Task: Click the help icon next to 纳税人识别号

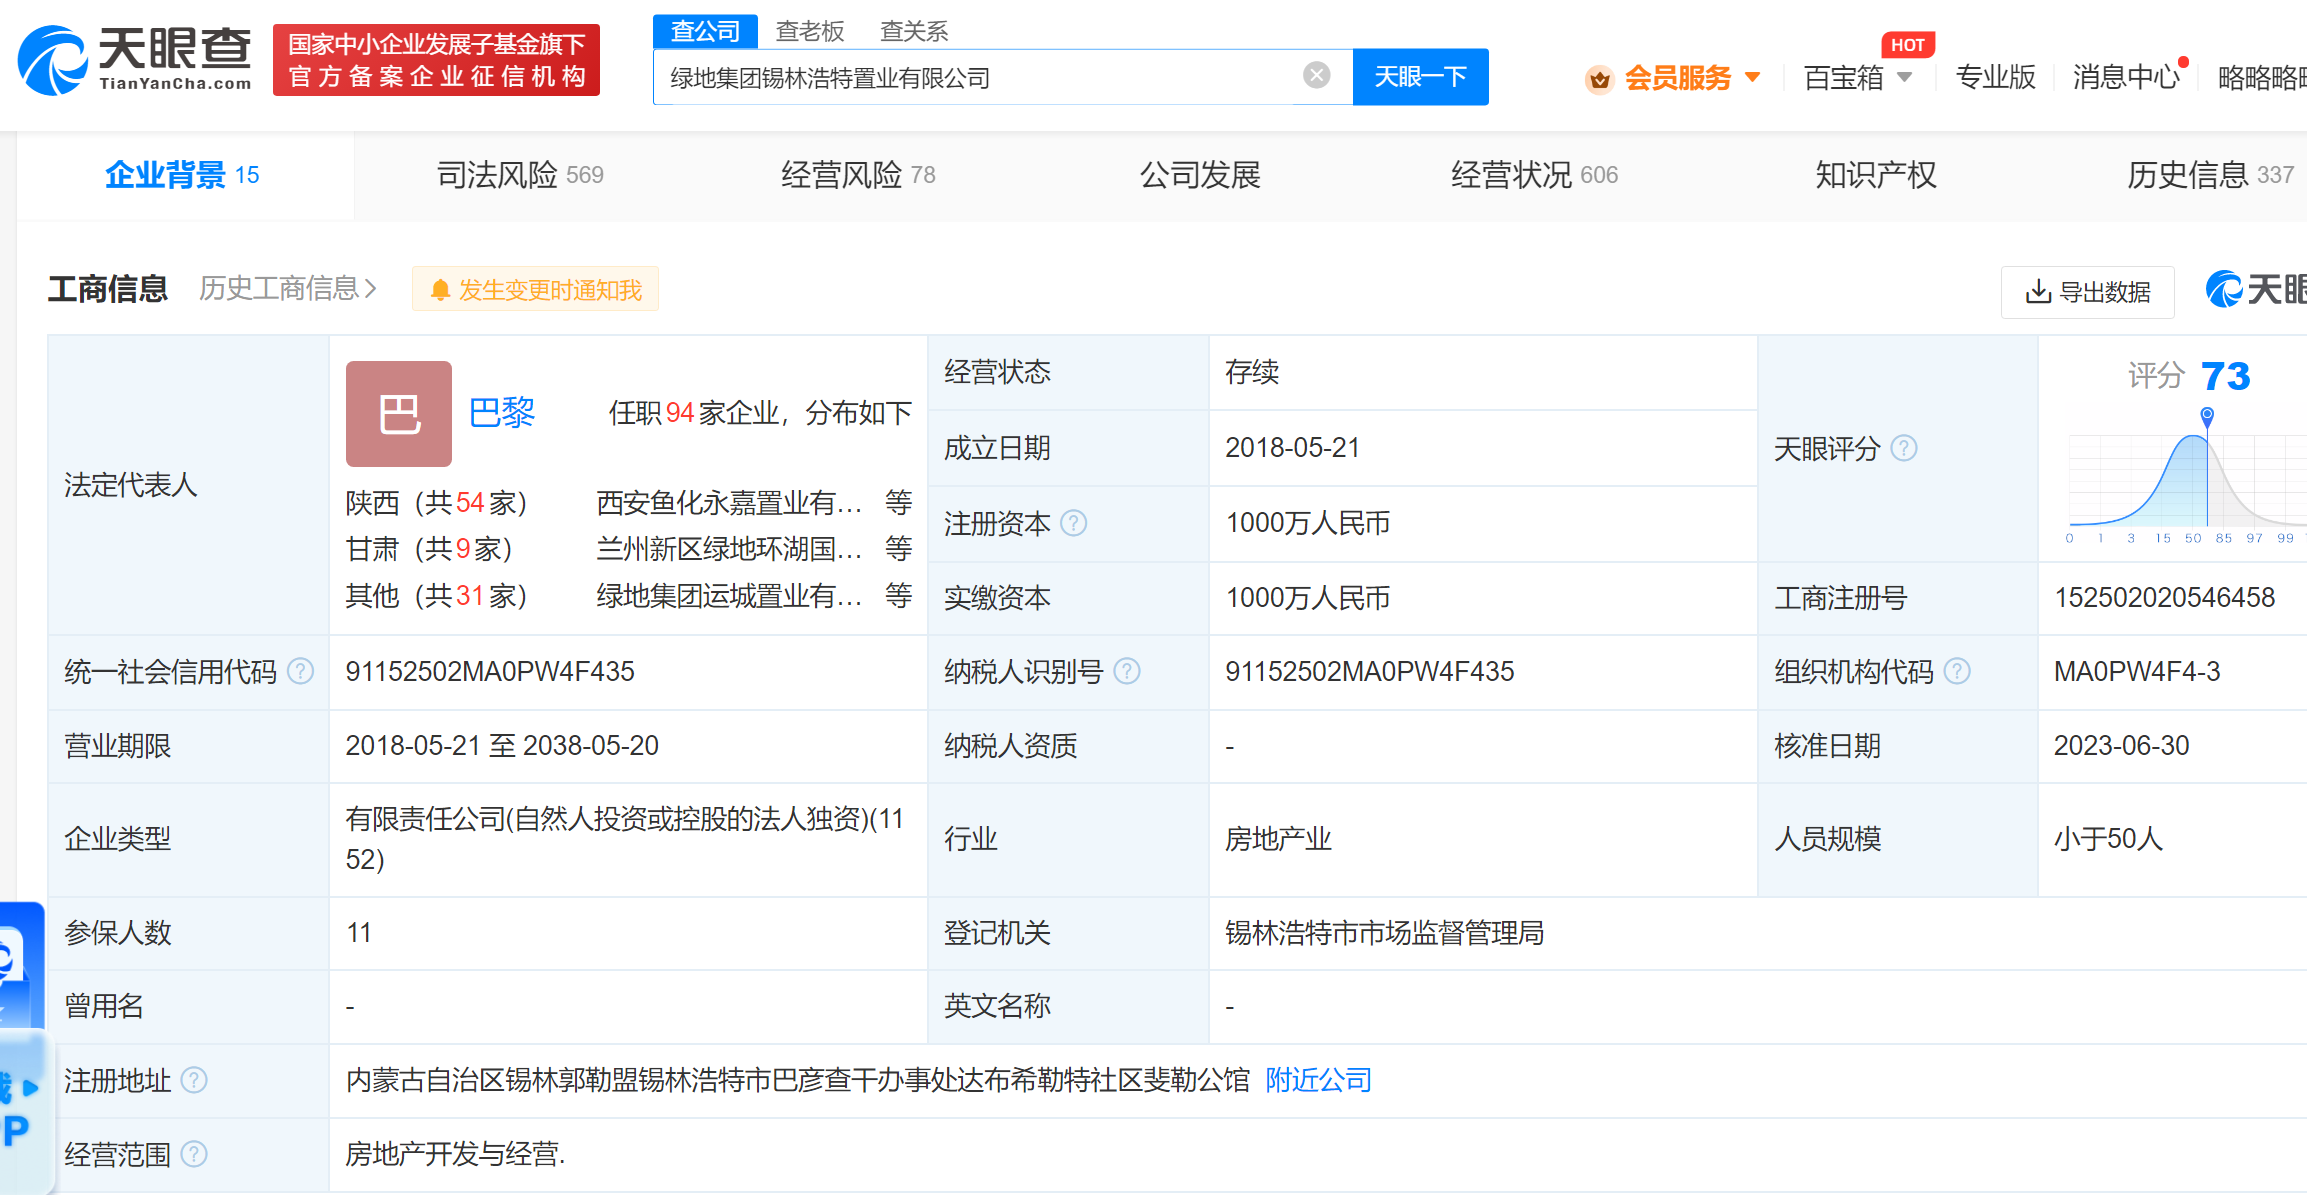Action: click(x=1127, y=671)
